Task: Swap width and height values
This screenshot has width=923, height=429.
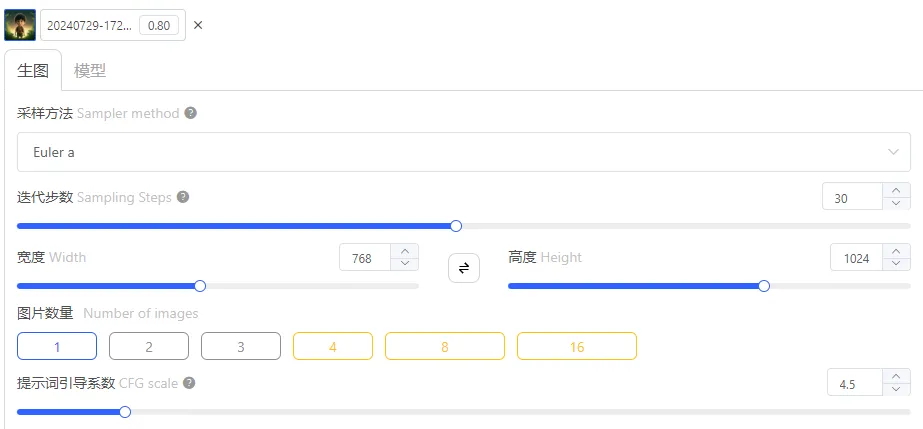Action: [464, 268]
